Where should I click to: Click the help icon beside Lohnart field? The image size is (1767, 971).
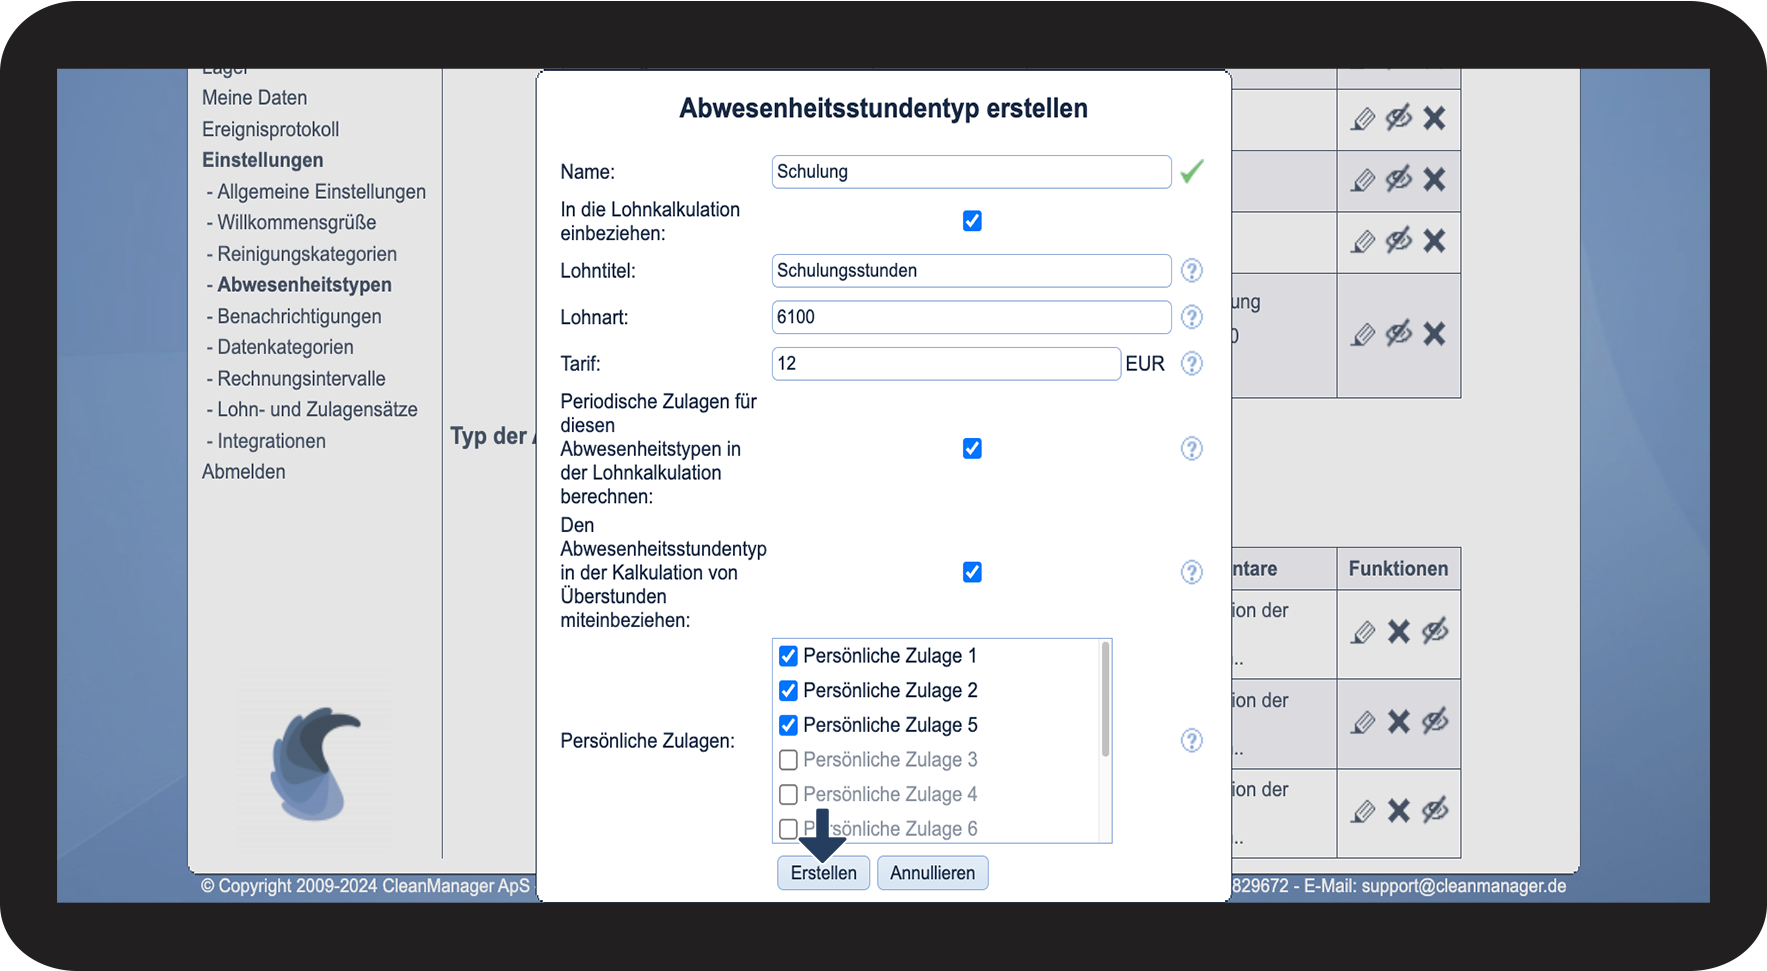click(x=1191, y=317)
